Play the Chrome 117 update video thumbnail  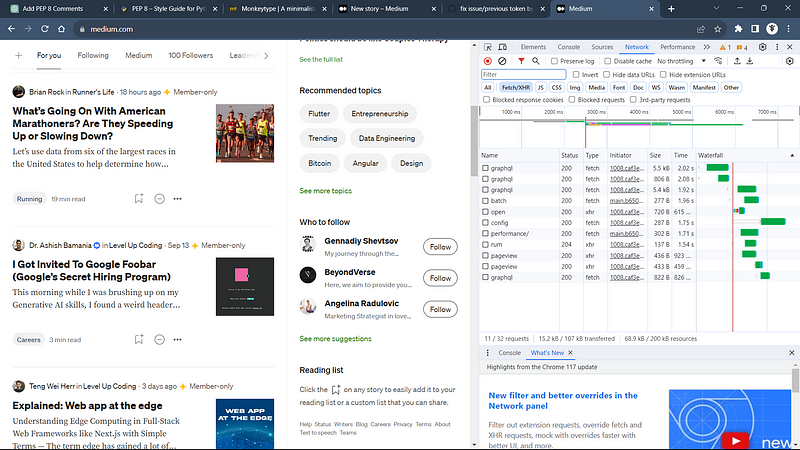click(735, 440)
